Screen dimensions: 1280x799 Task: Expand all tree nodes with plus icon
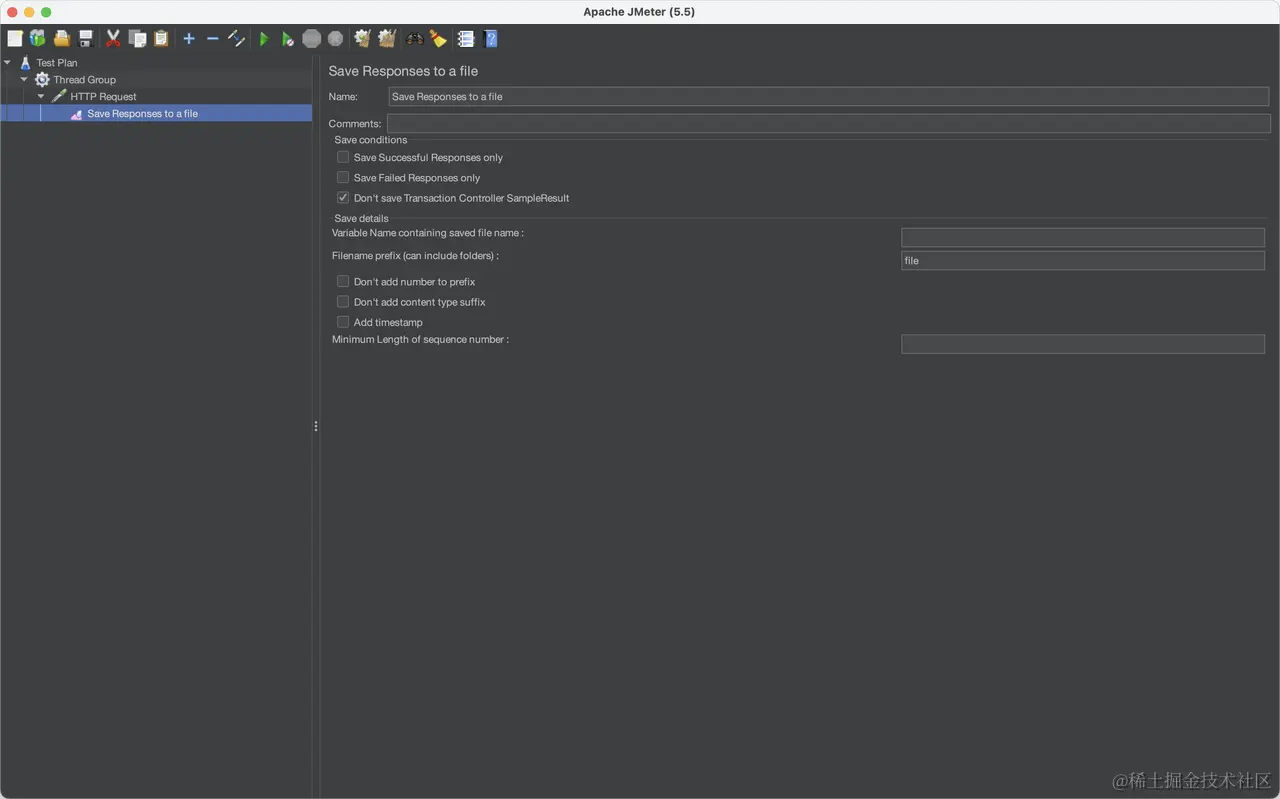click(189, 39)
